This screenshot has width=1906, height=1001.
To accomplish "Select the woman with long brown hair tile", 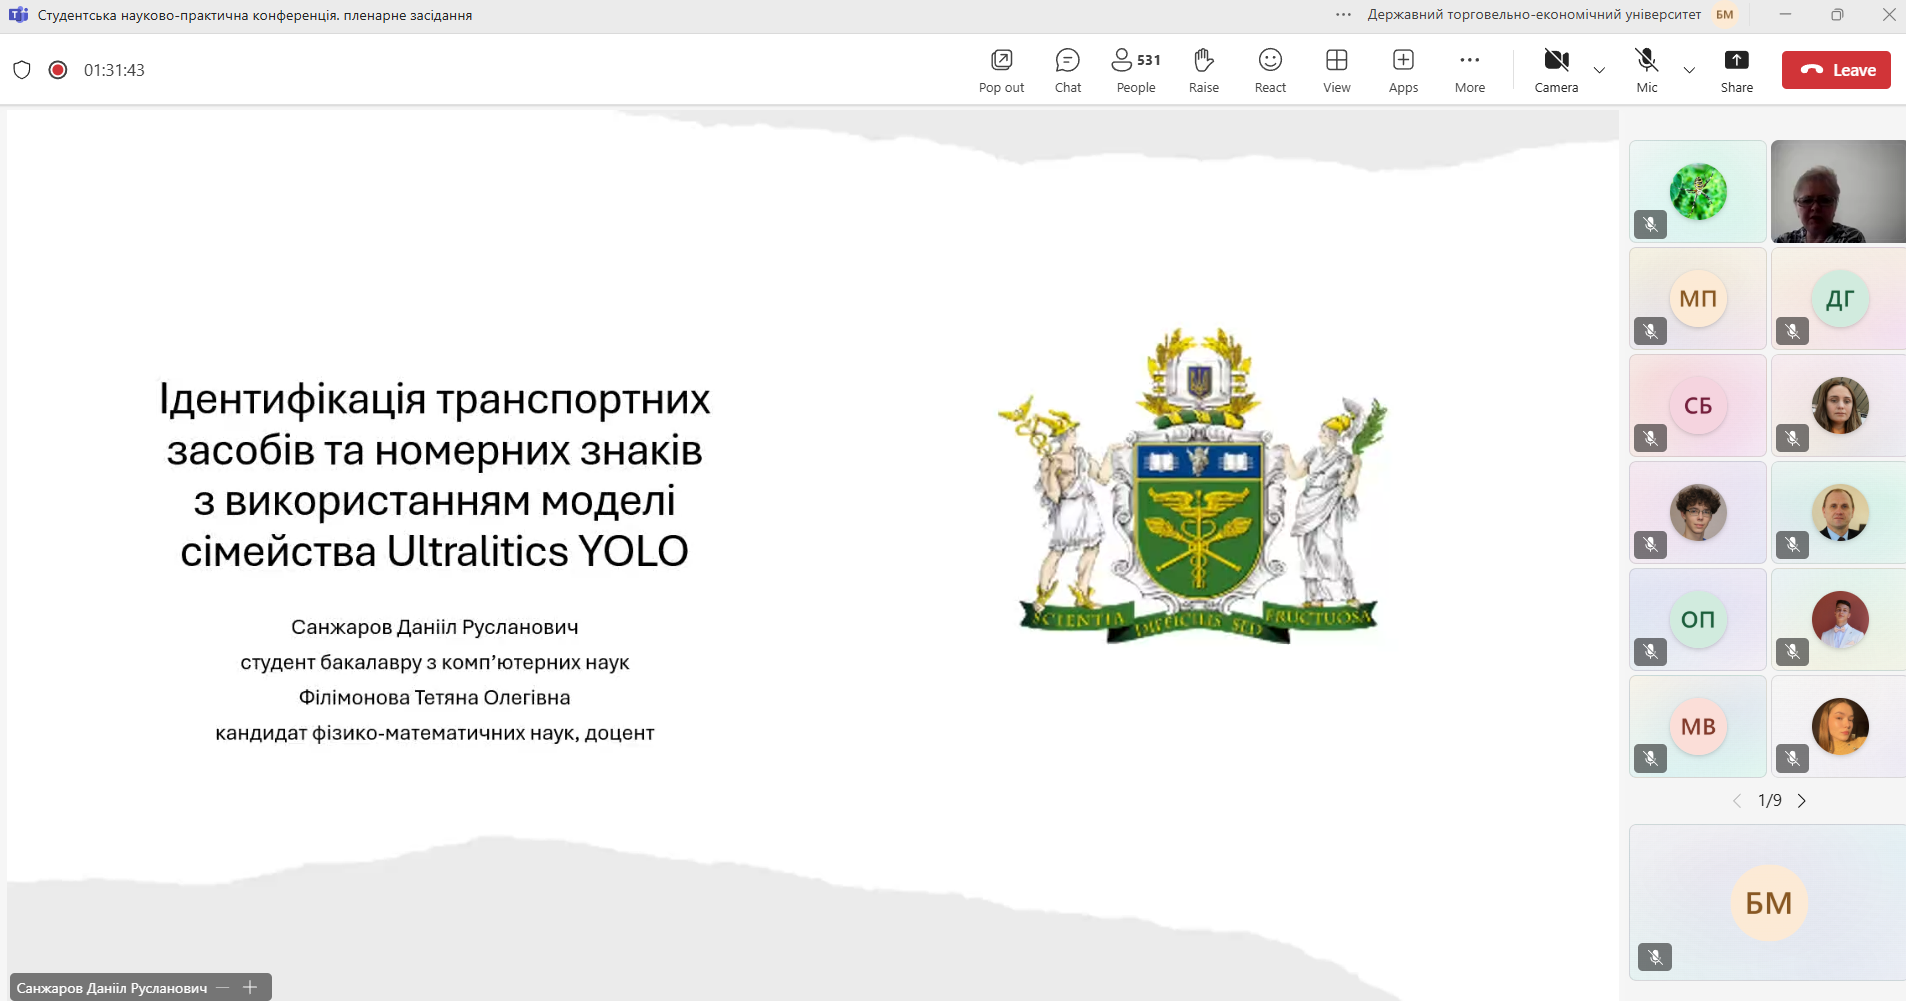I will pyautogui.click(x=1839, y=405).
